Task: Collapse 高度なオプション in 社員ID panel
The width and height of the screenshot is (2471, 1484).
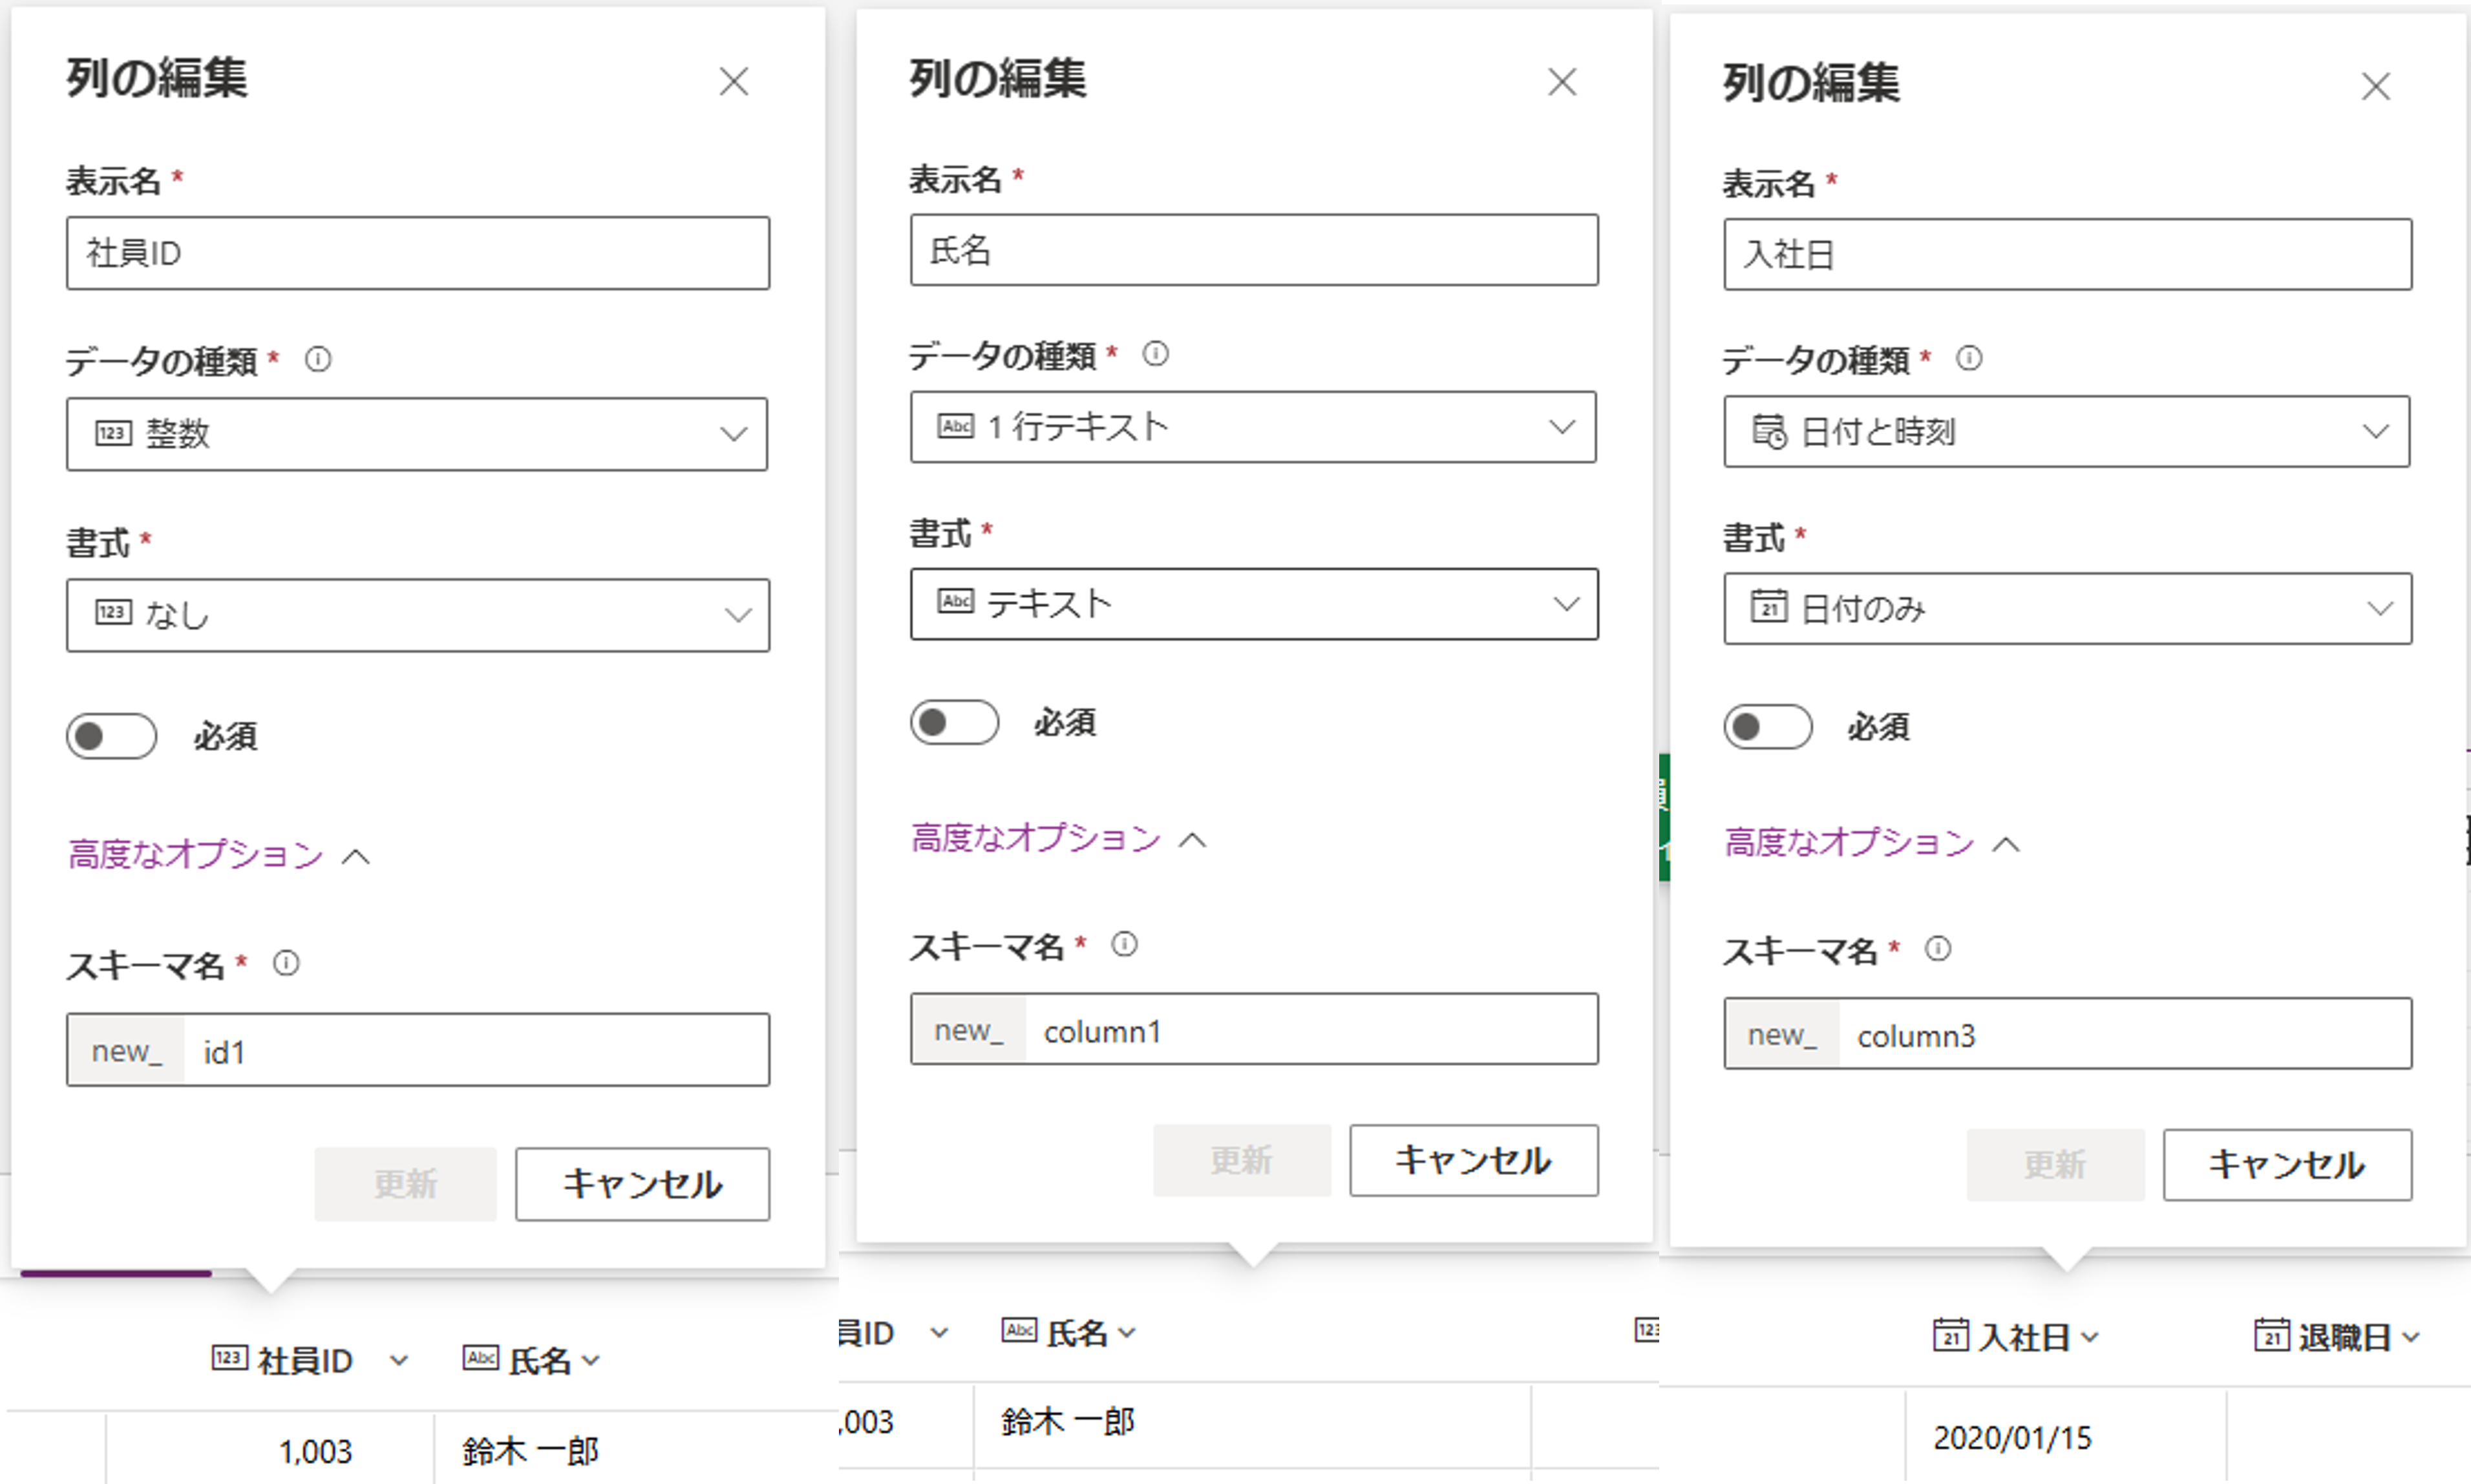Action: click(x=219, y=855)
